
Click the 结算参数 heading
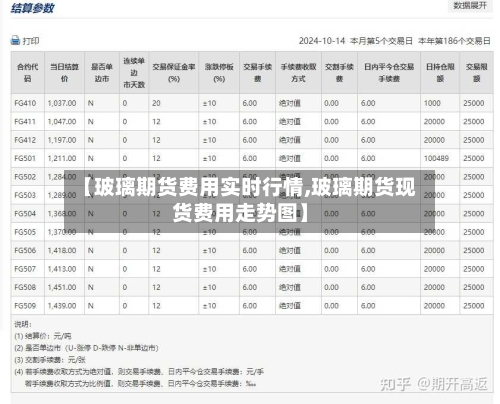coord(32,8)
